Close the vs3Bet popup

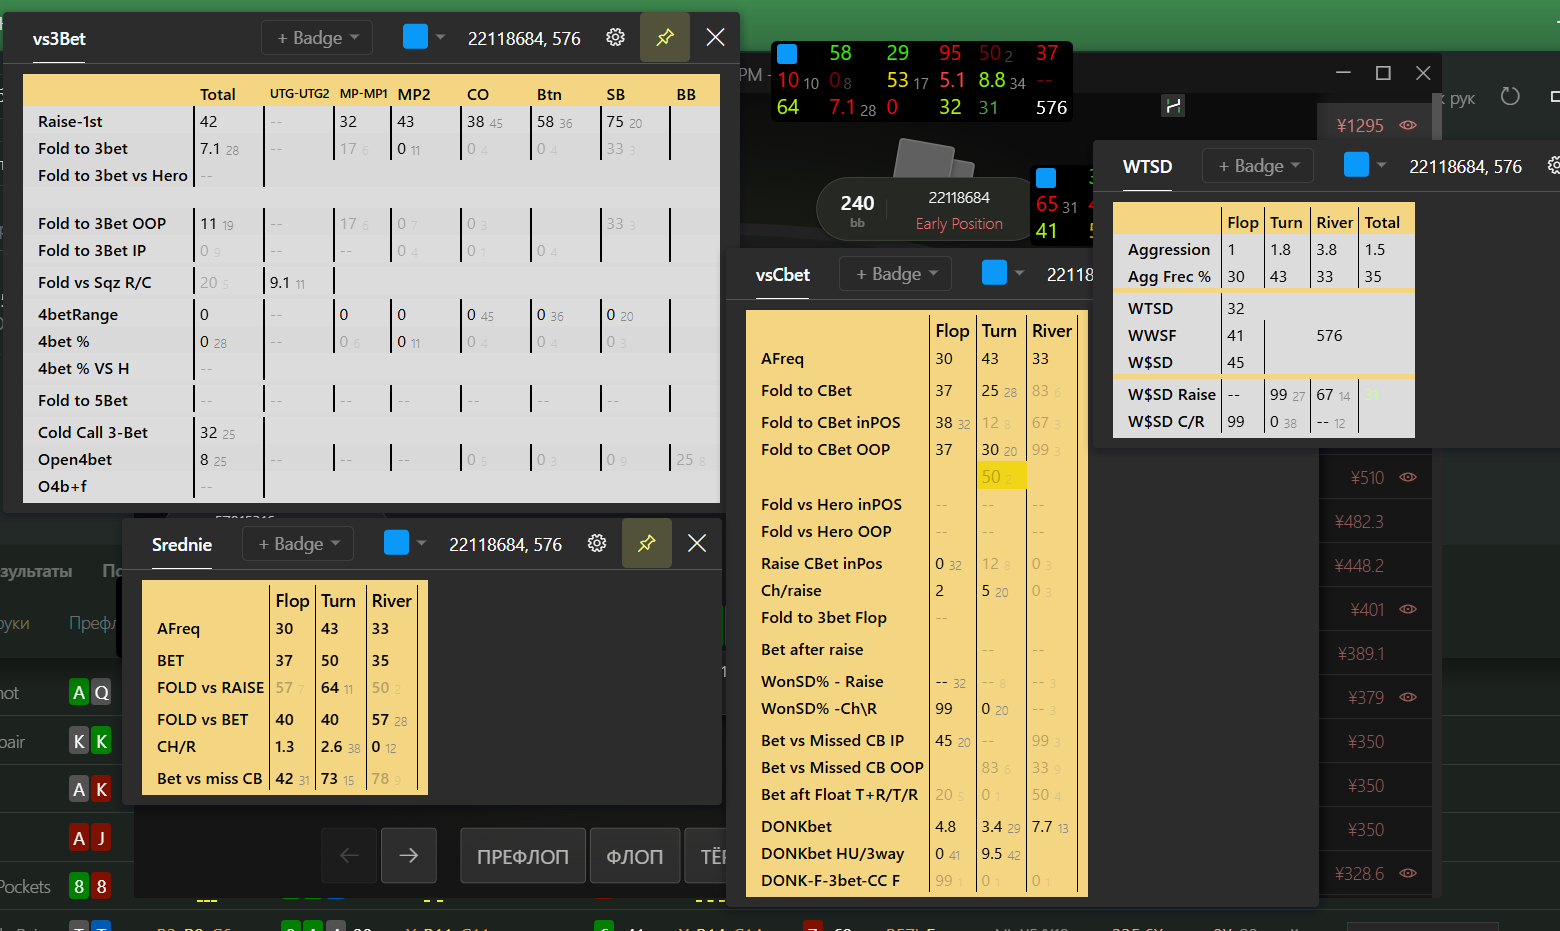(715, 37)
